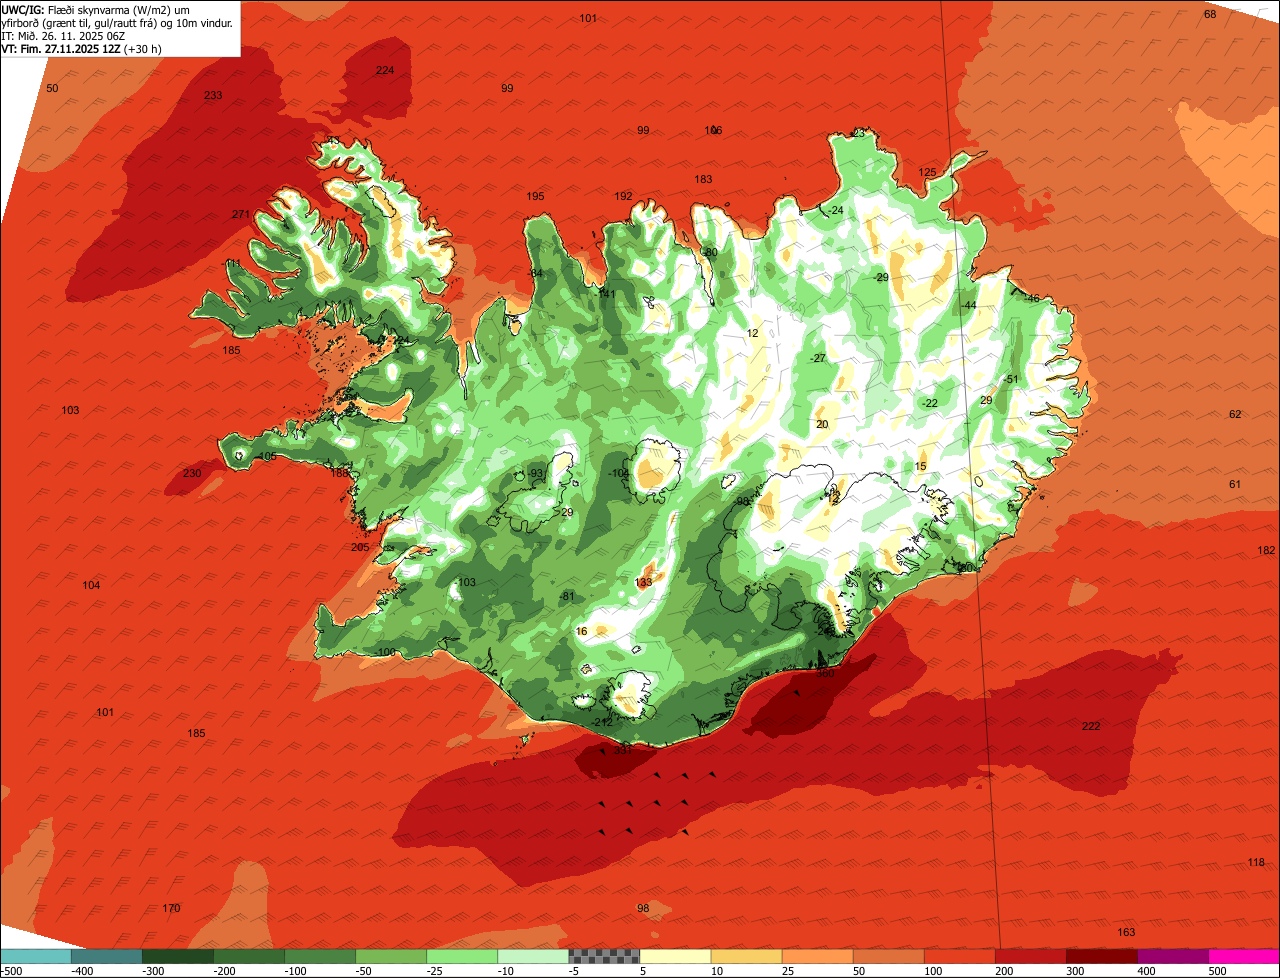Select the -50 to -25 legend swatch

coord(391,956)
